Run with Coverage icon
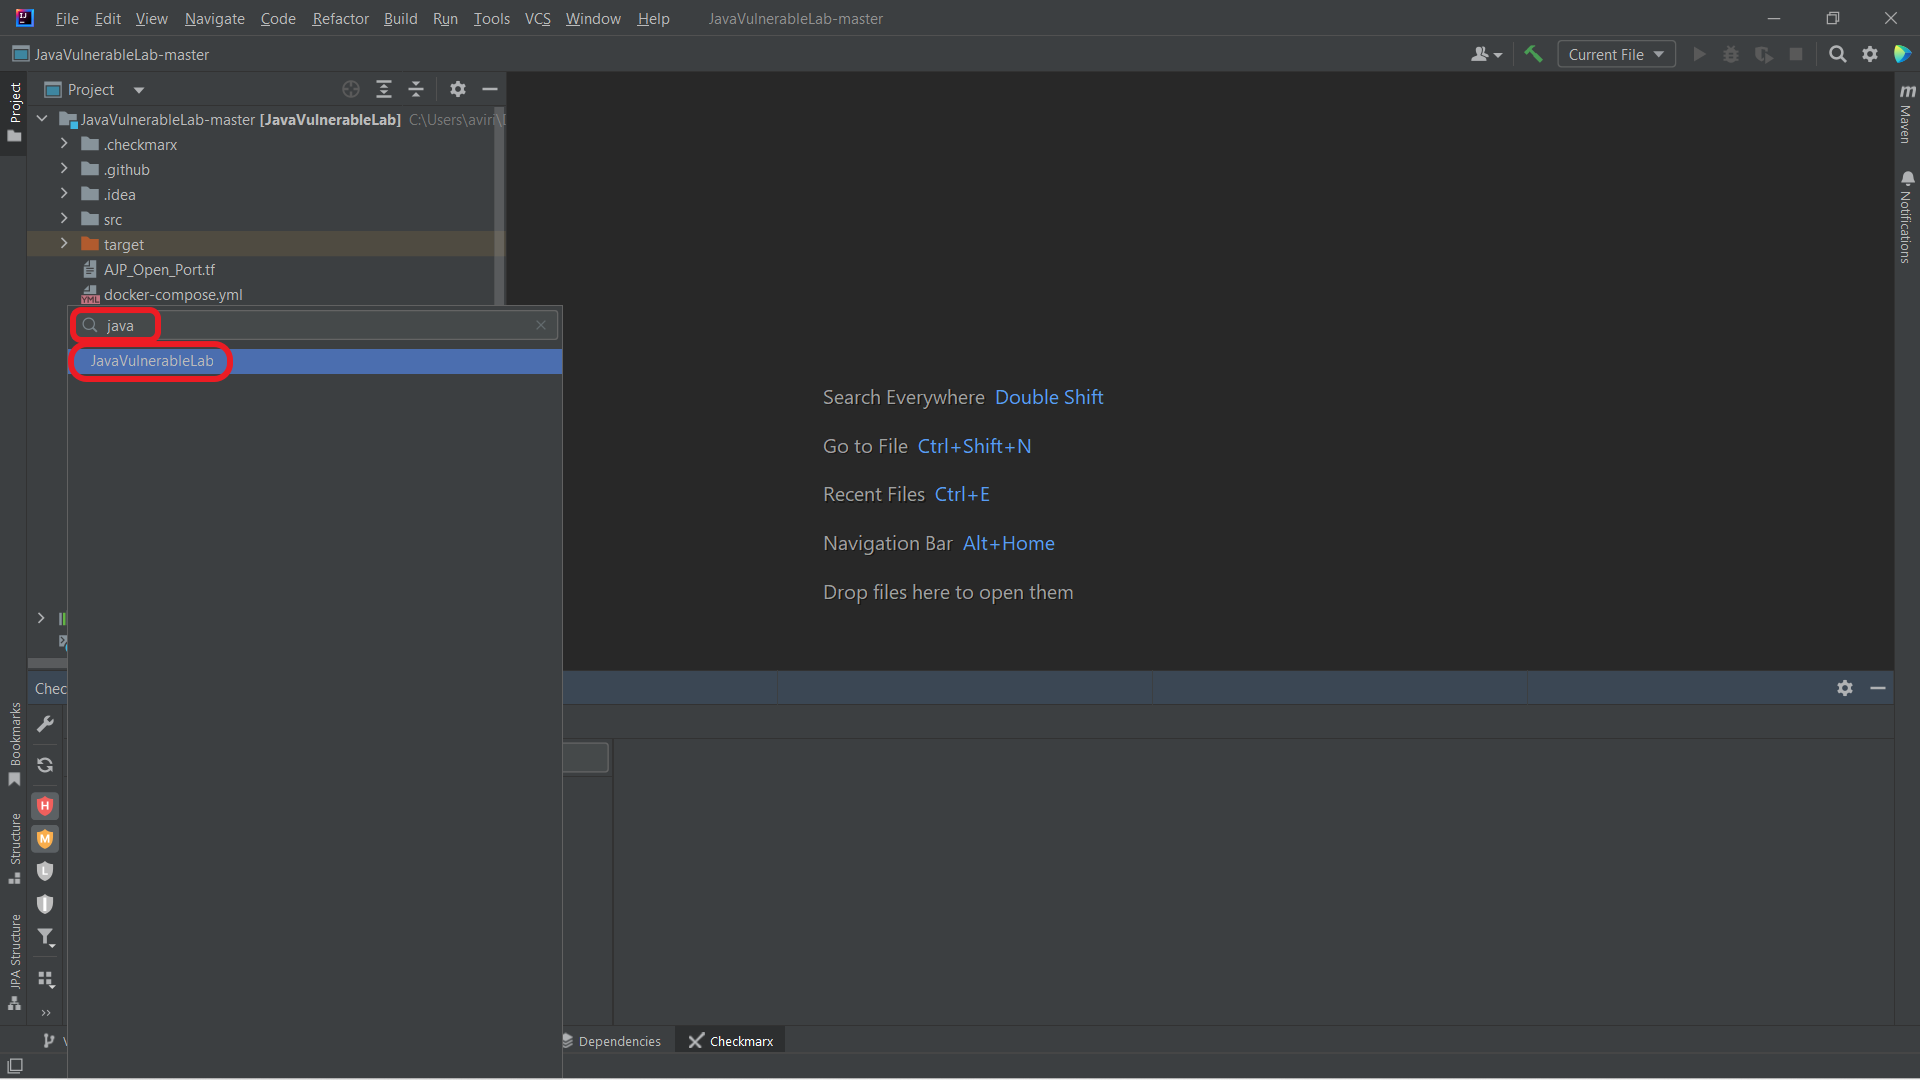This screenshot has width=1920, height=1080. [1764, 54]
